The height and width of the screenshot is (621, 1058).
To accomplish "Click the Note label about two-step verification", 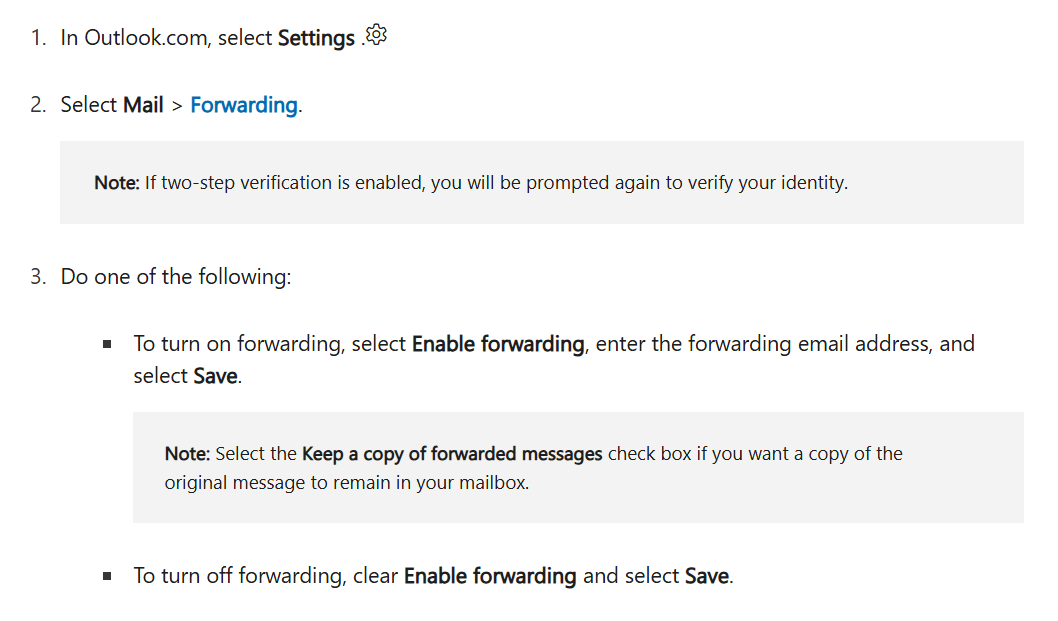I will [117, 183].
